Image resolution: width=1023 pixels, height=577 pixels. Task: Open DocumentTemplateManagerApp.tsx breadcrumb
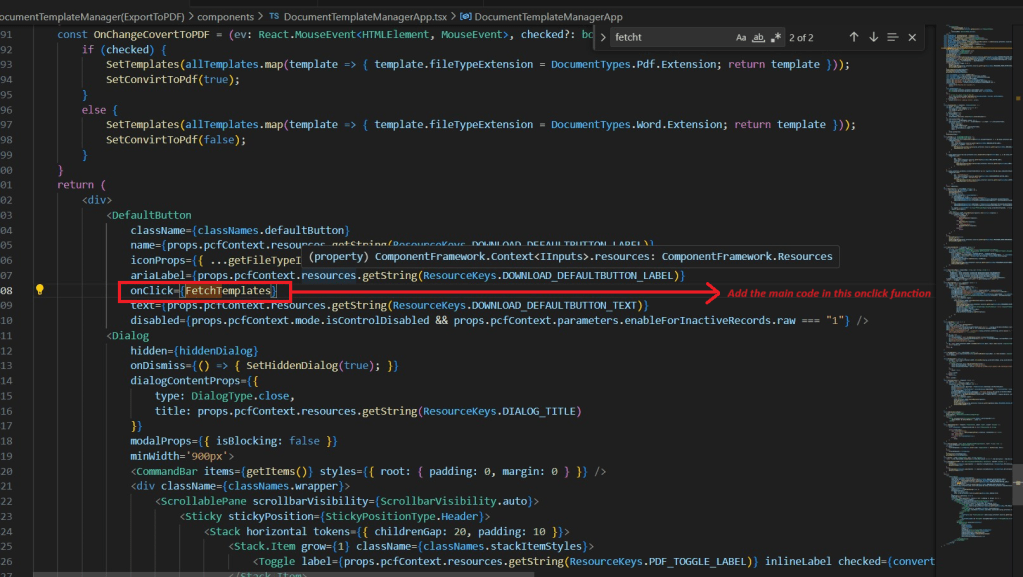pos(365,17)
